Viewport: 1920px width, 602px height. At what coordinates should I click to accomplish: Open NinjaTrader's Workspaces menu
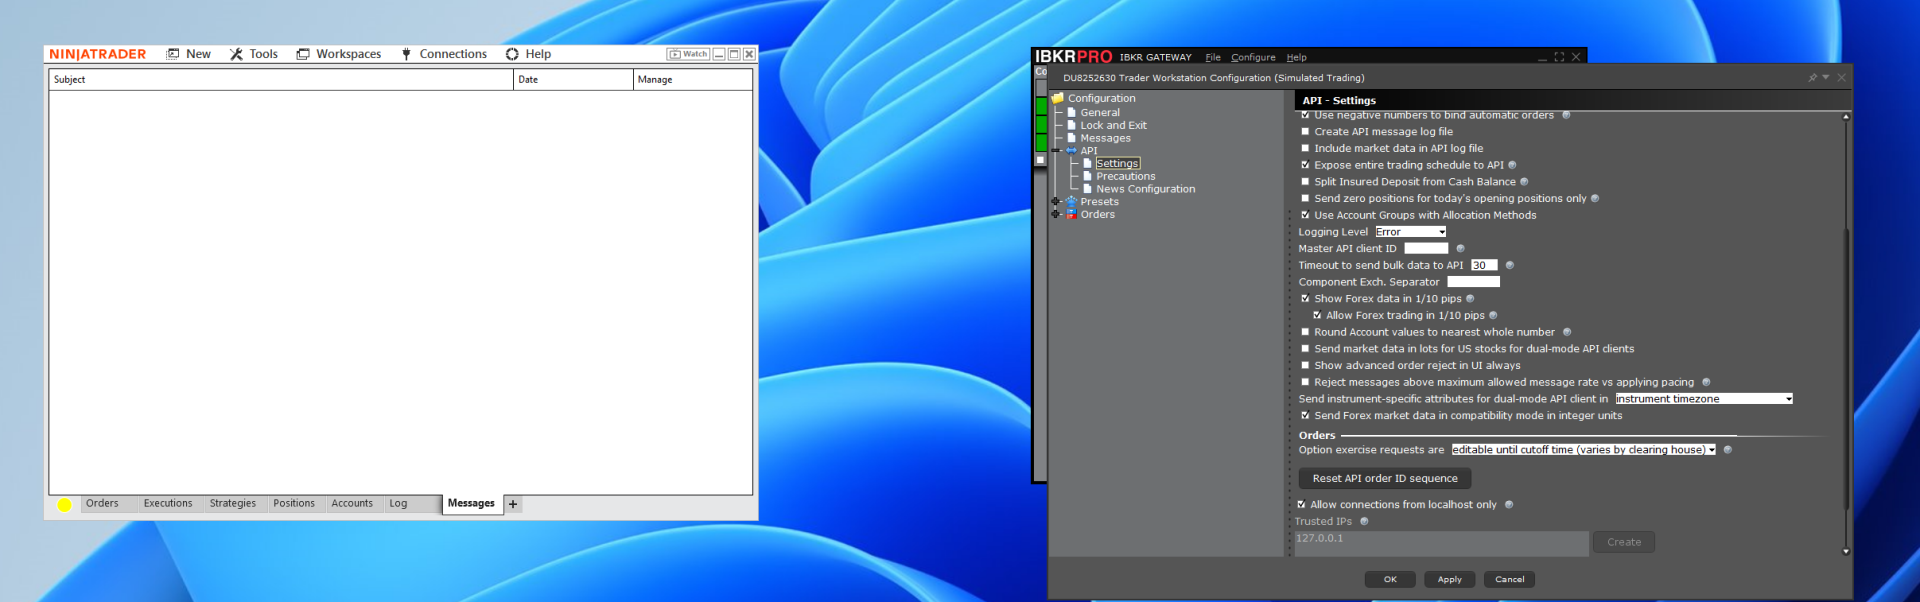(339, 54)
